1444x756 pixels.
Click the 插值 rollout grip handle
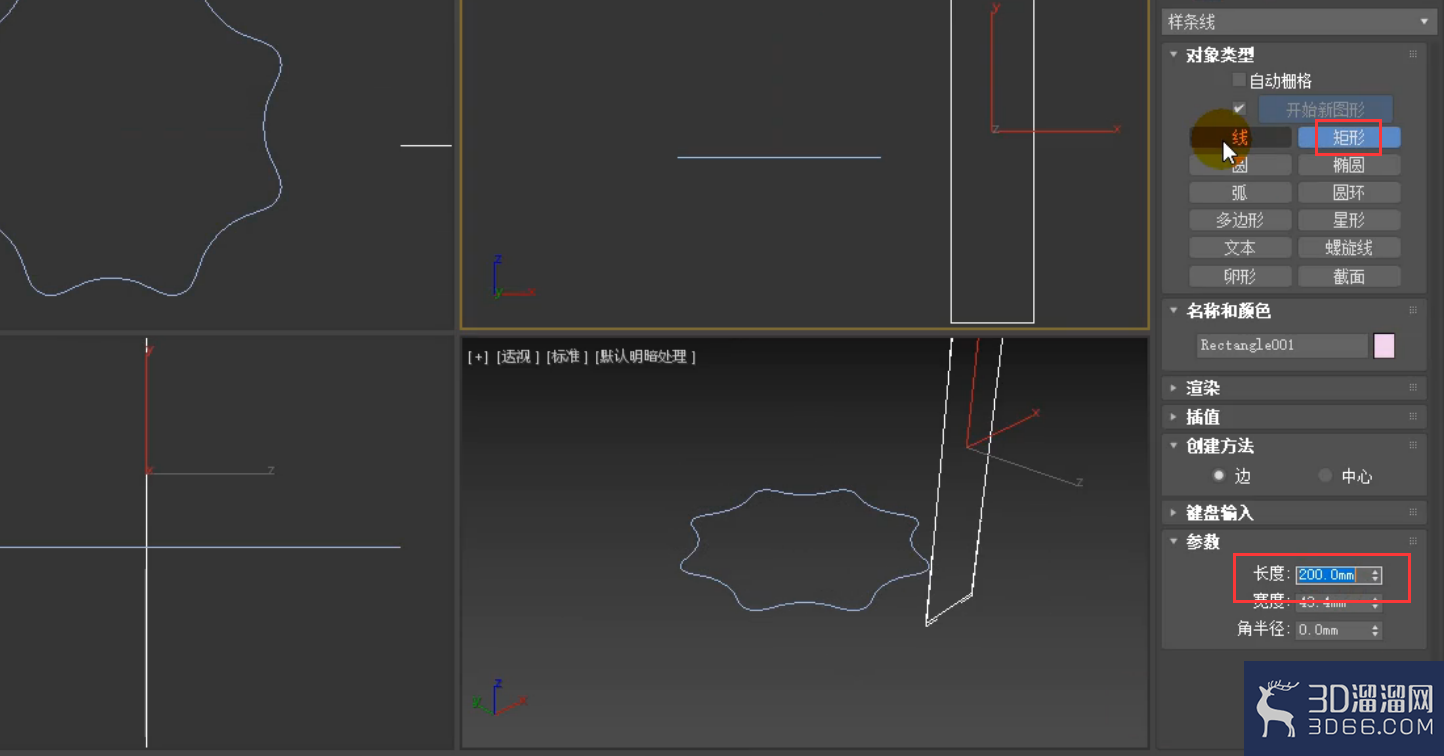[1413, 417]
